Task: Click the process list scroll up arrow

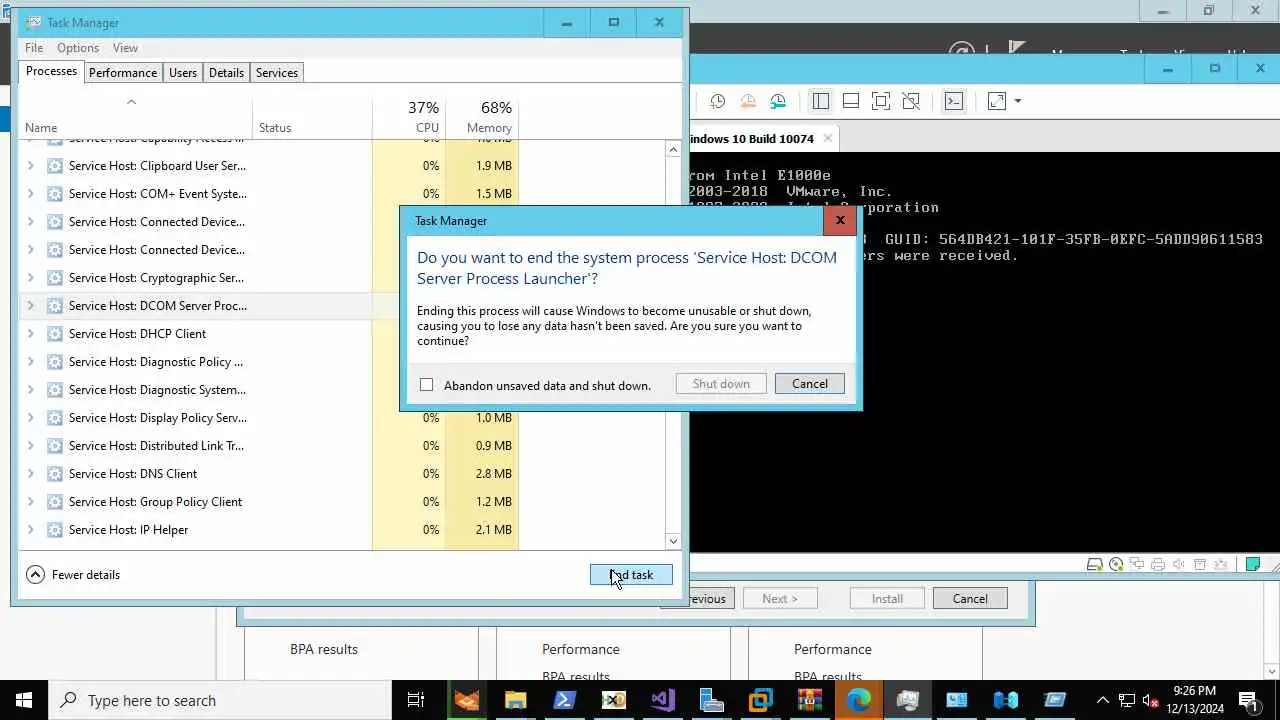Action: (673, 149)
